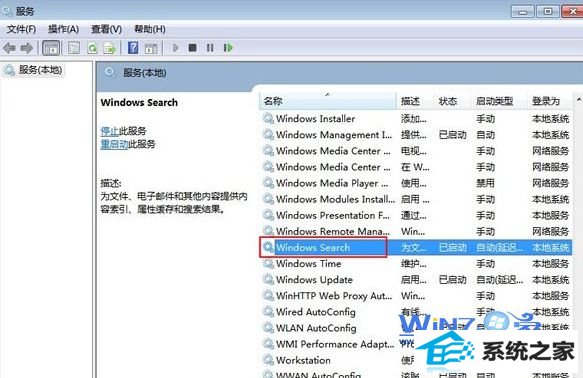This screenshot has width=583, height=378.
Task: Open the 帮助(H) menu
Action: pyautogui.click(x=150, y=29)
